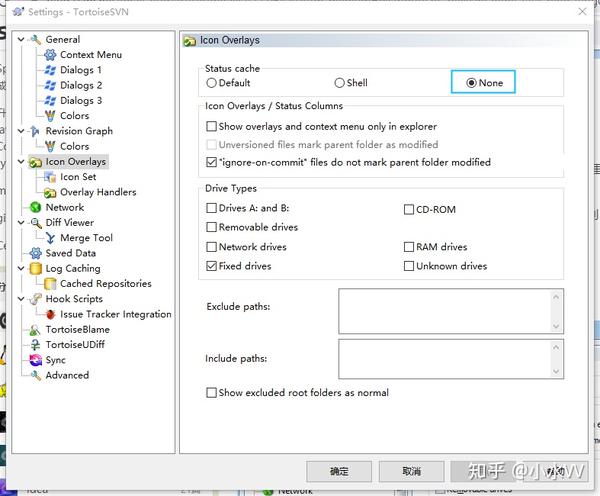
Task: Select None status cache radio button
Action: 471,83
